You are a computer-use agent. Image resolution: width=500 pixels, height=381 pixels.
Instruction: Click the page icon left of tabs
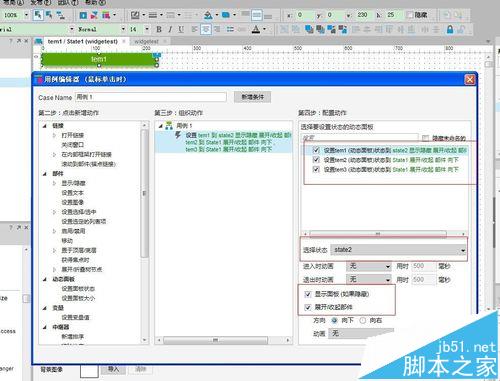pyautogui.click(x=39, y=41)
